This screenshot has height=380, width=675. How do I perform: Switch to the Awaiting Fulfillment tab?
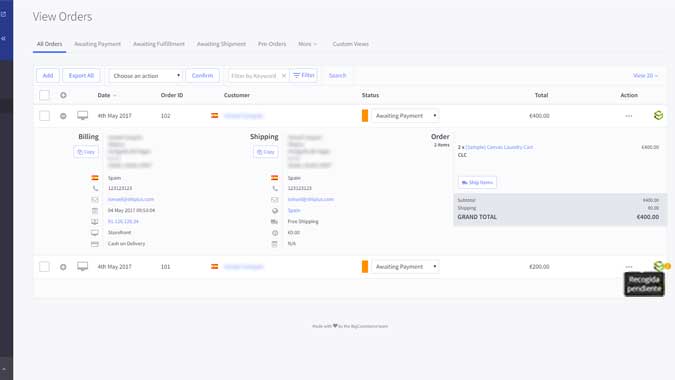(x=159, y=44)
